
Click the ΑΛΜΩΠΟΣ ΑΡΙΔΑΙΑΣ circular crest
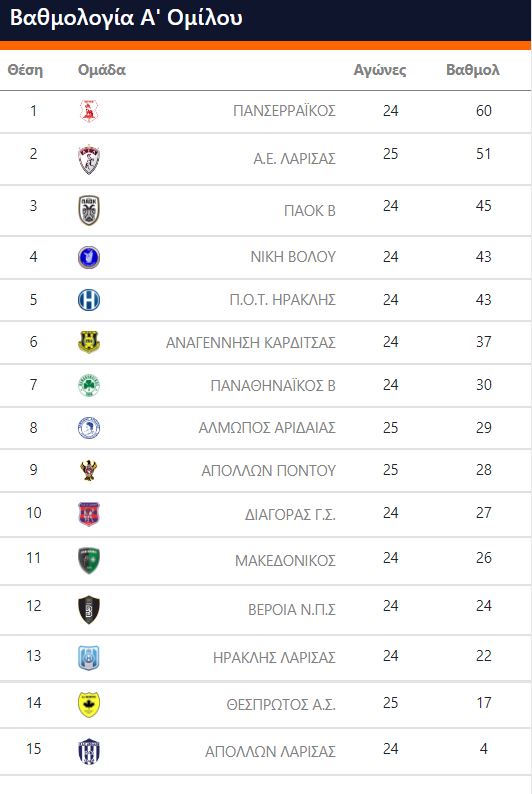click(x=89, y=428)
